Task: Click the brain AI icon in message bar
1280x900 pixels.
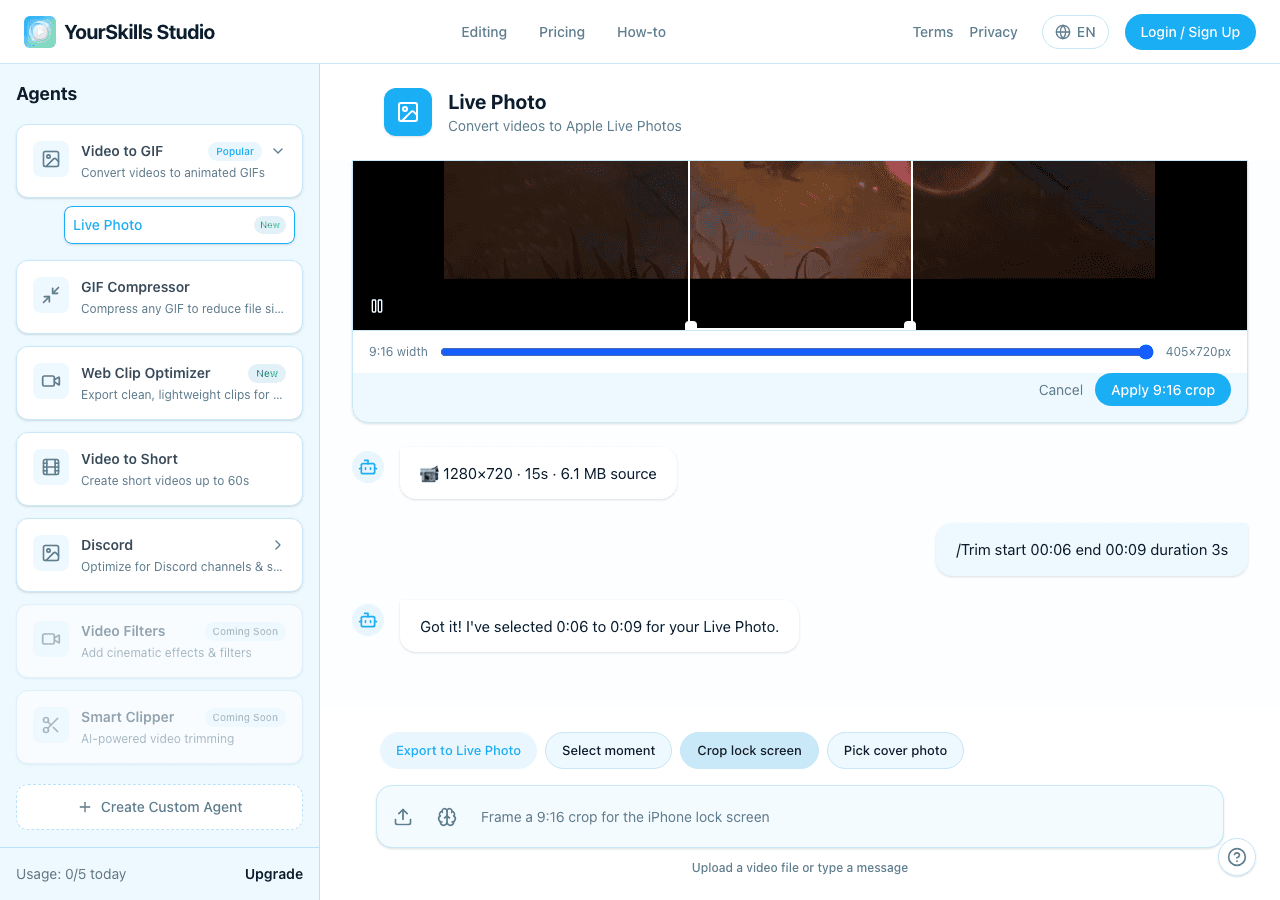Action: tap(447, 817)
